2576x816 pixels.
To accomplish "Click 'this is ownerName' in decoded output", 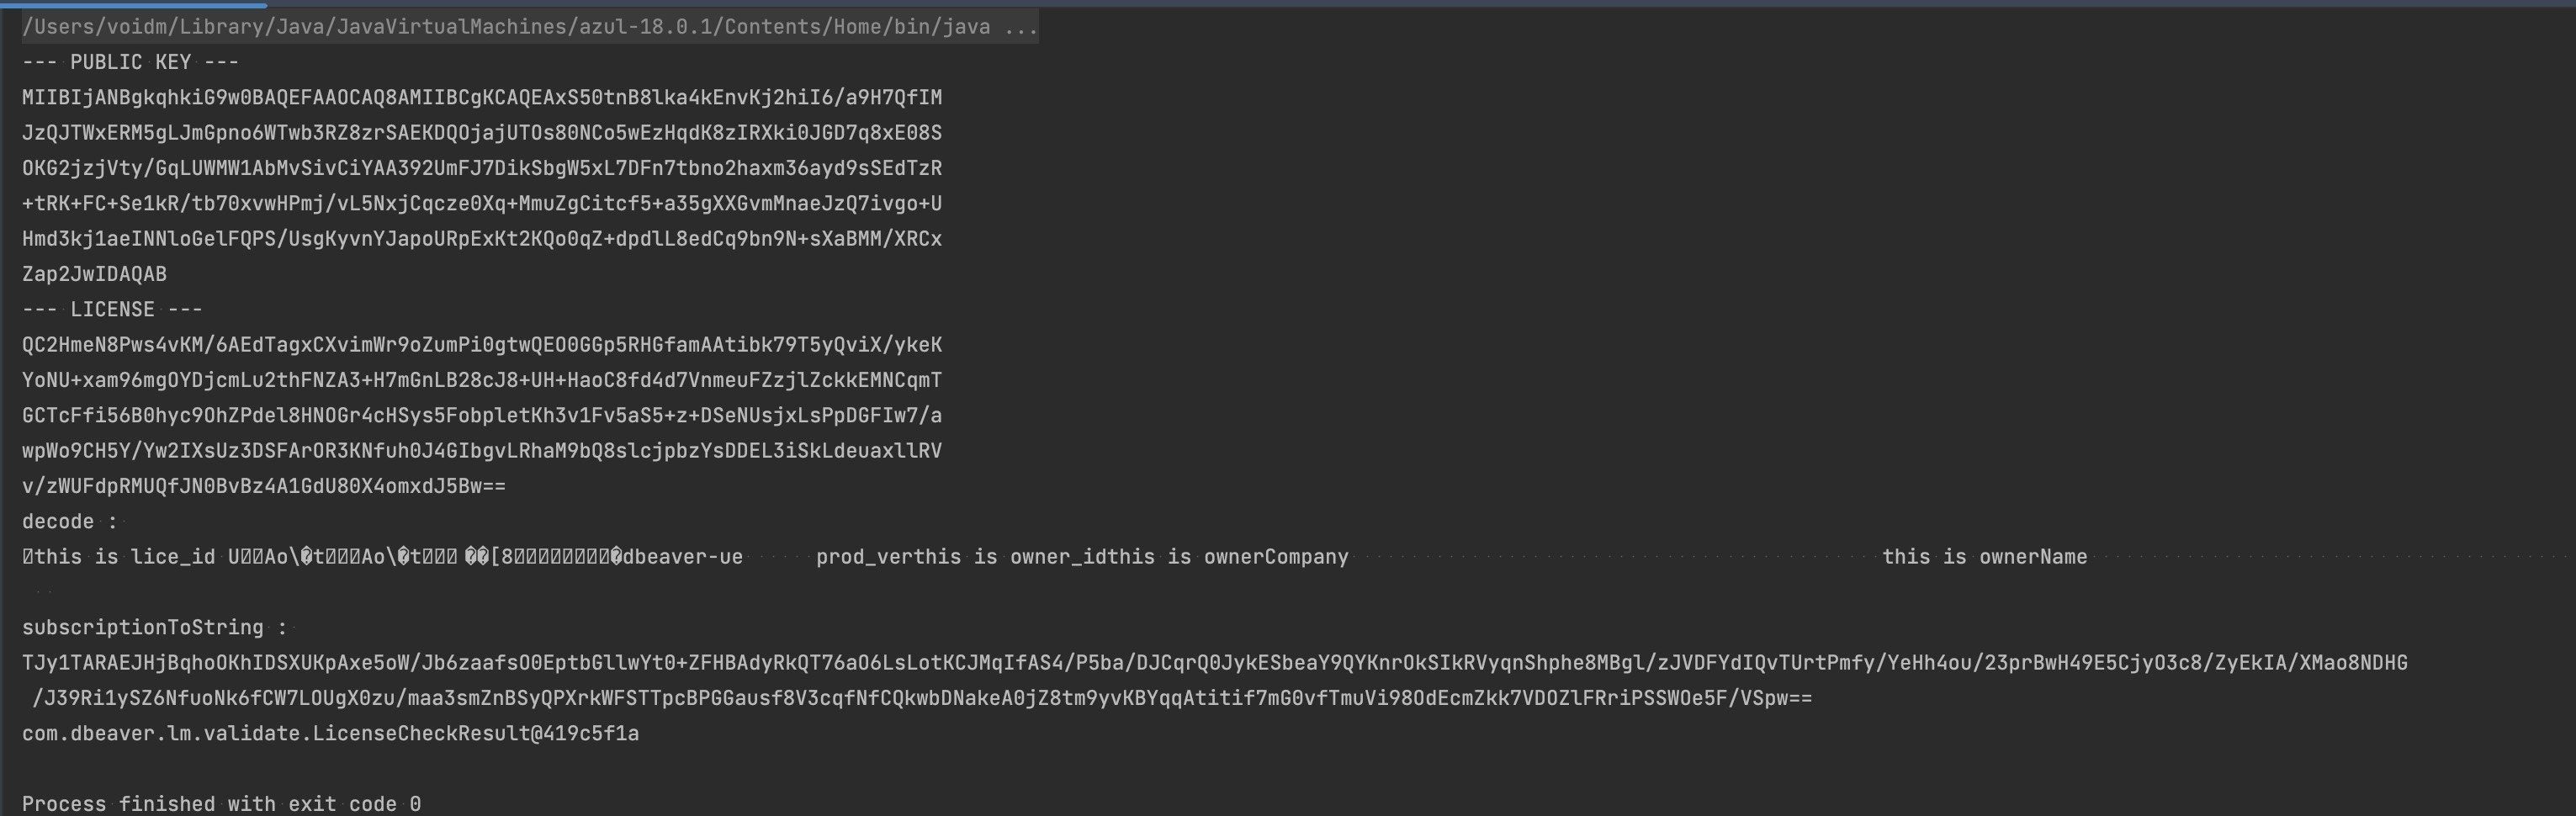I will click(1985, 557).
